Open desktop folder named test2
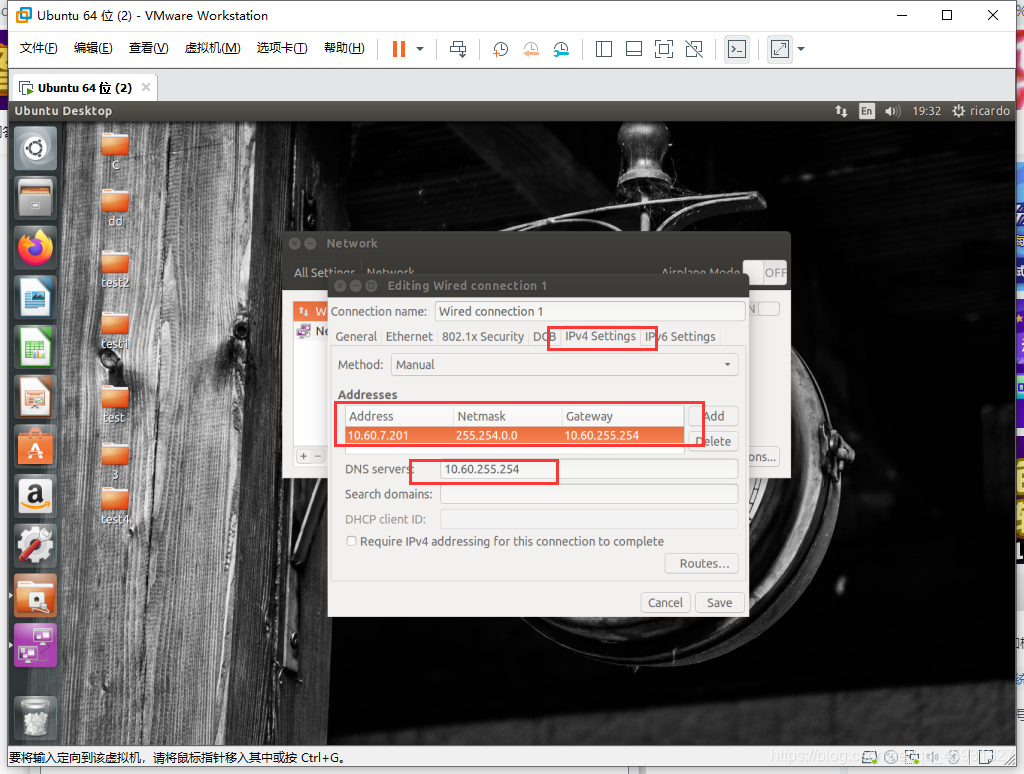Viewport: 1024px width, 774px height. click(115, 269)
